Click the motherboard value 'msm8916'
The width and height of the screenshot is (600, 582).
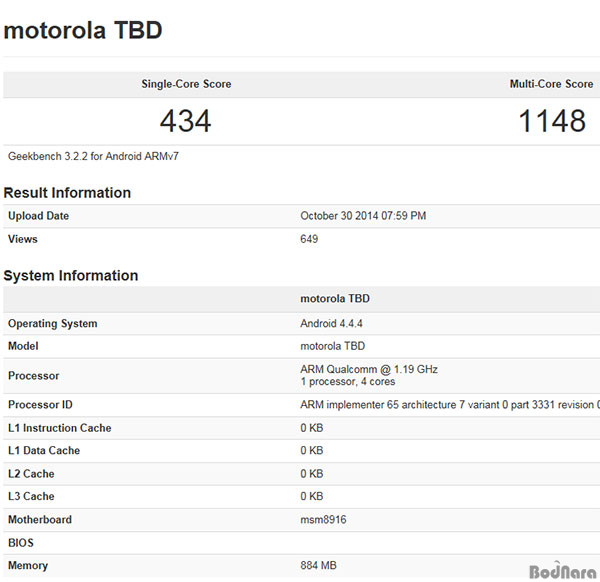[323, 520]
